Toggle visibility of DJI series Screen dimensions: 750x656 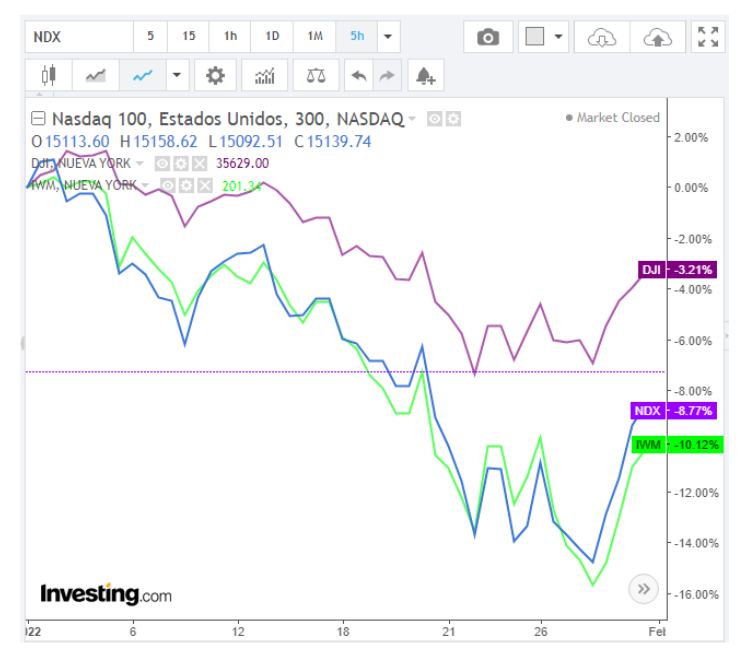[162, 164]
